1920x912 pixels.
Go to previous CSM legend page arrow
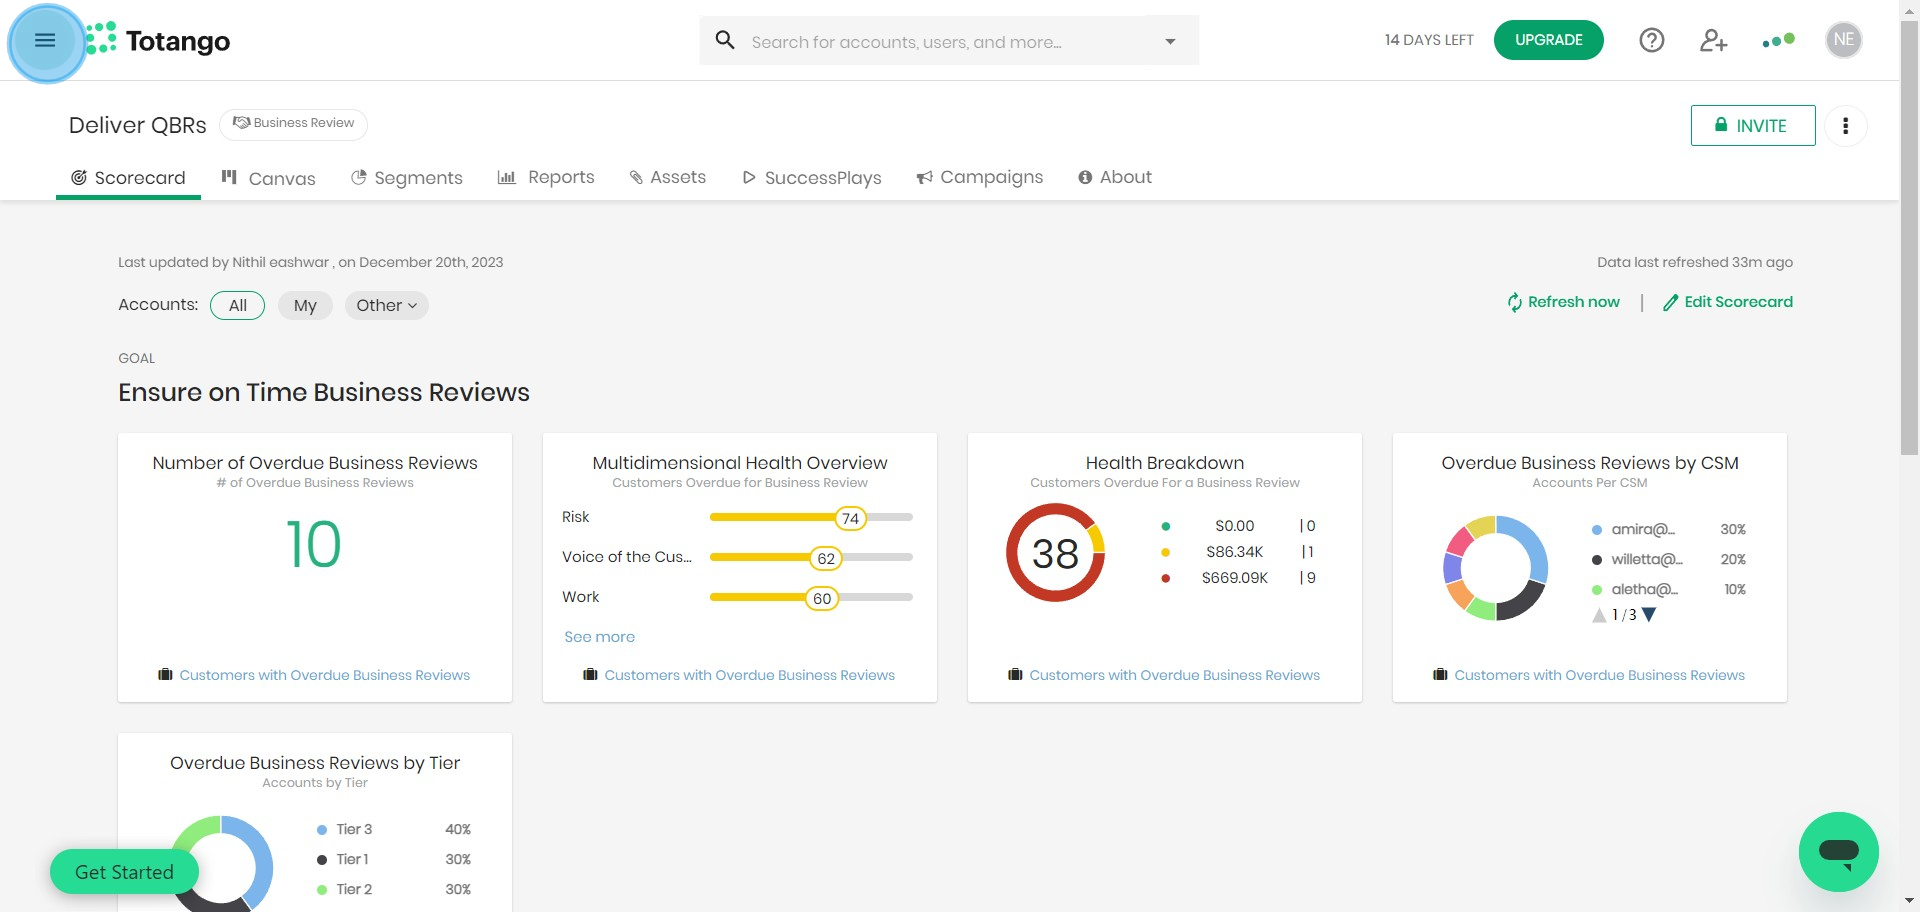click(x=1599, y=615)
